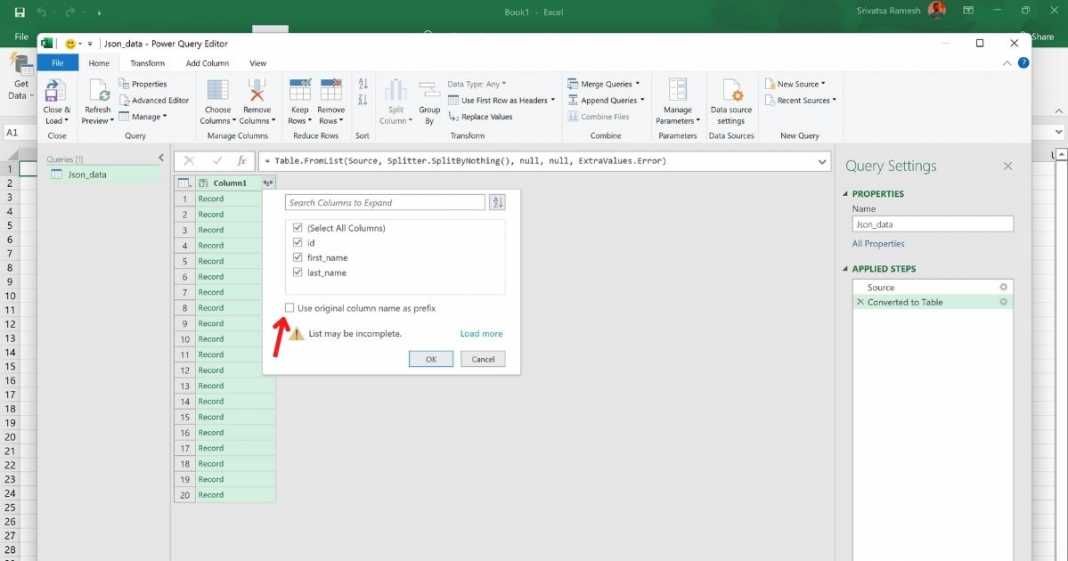Click the table icon at grid's top-left corner
Screen dimensions: 1068x561
(x=184, y=182)
